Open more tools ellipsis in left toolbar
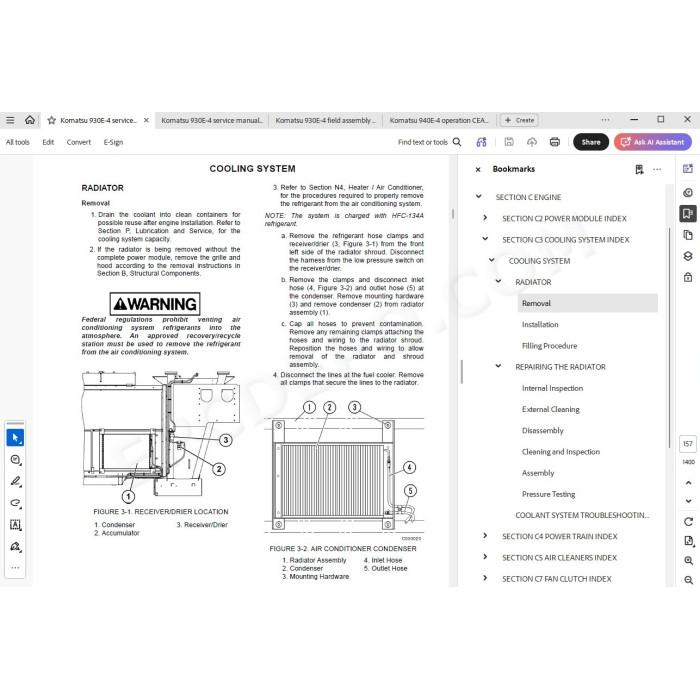This screenshot has width=700, height=700. click(15, 567)
